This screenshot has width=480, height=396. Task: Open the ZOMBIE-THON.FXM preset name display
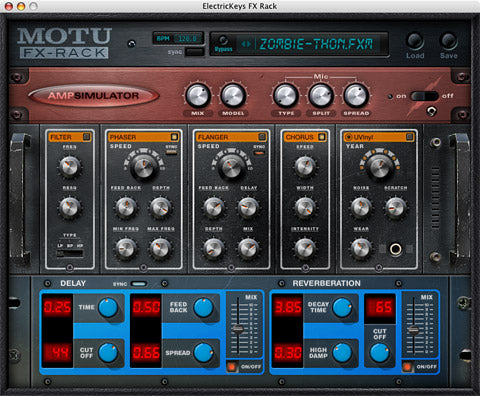[316, 44]
